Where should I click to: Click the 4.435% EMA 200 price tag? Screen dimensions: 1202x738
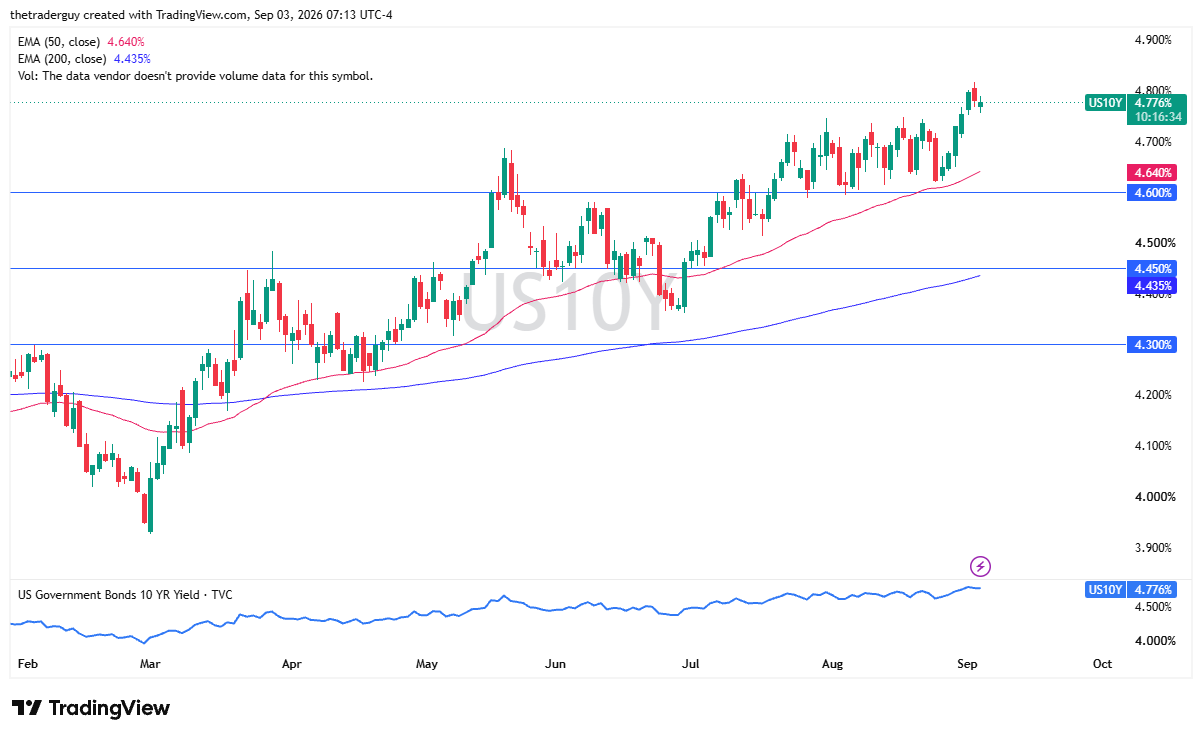pos(1153,286)
